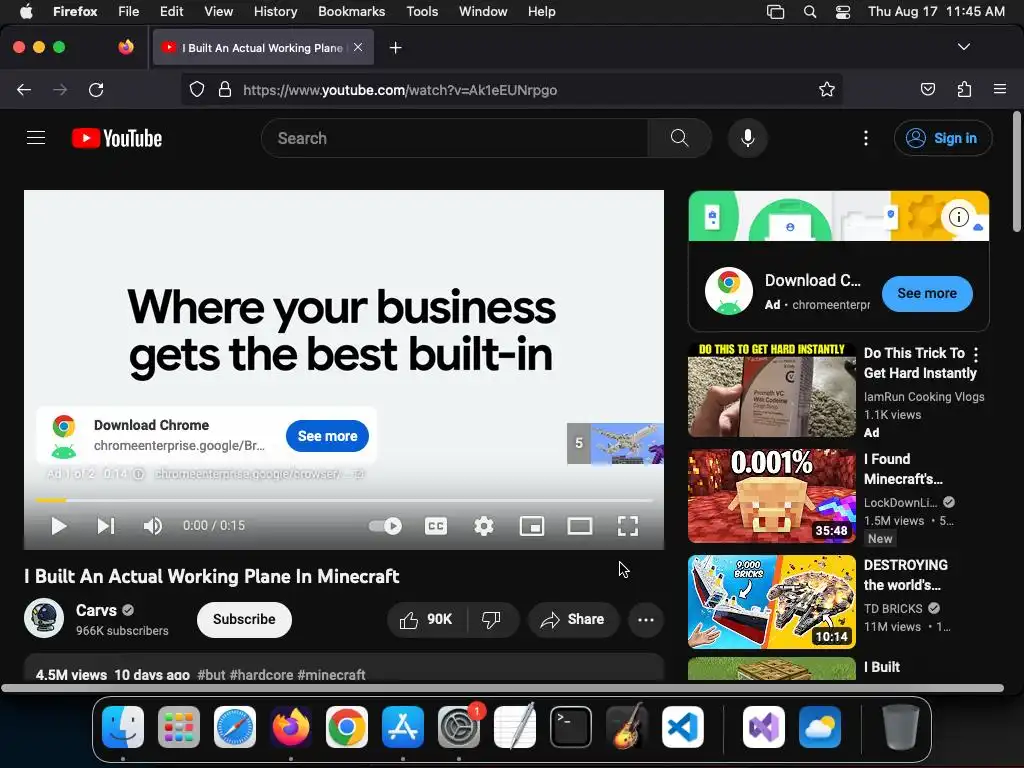Open the History menu
The height and width of the screenshot is (768, 1024).
(x=275, y=11)
